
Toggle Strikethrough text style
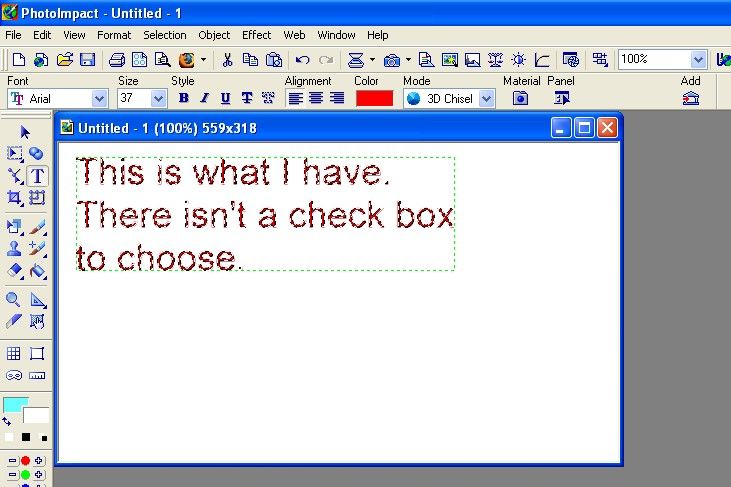click(x=247, y=98)
